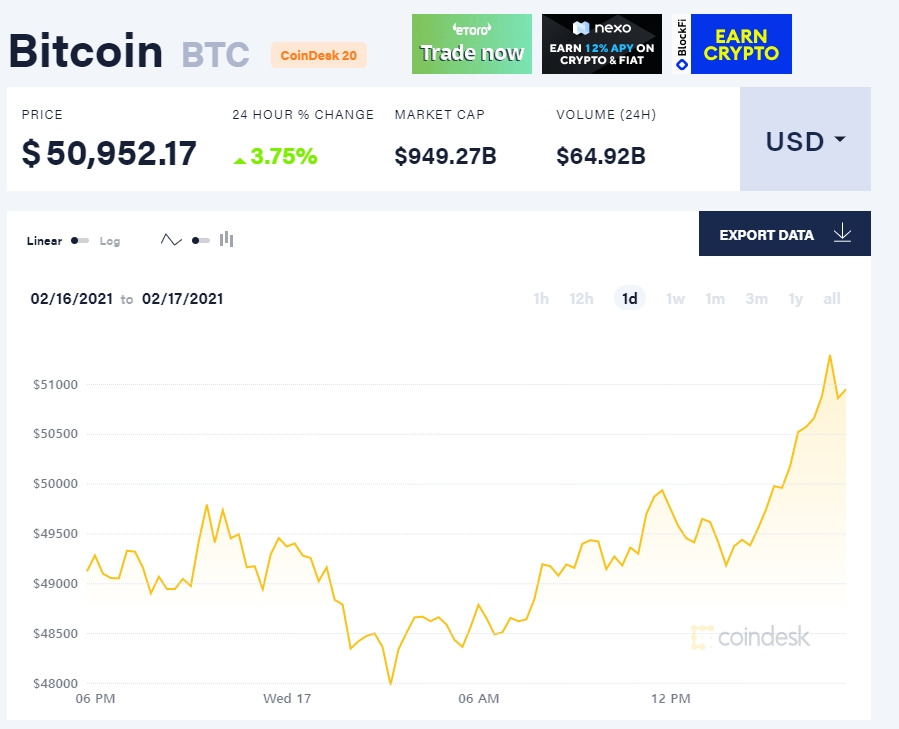Click the coindesk watermark logo
Screen dimensions: 899x729
pyautogui.click(x=750, y=637)
